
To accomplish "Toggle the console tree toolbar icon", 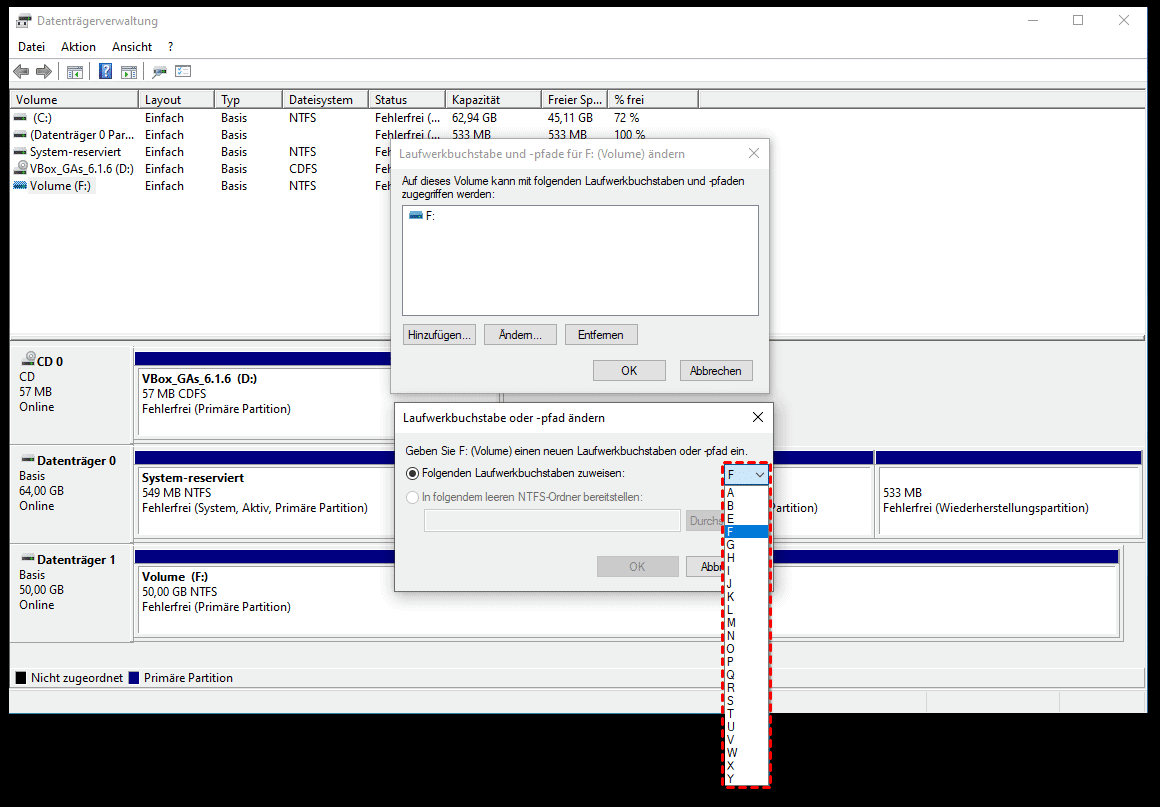I will point(75,72).
